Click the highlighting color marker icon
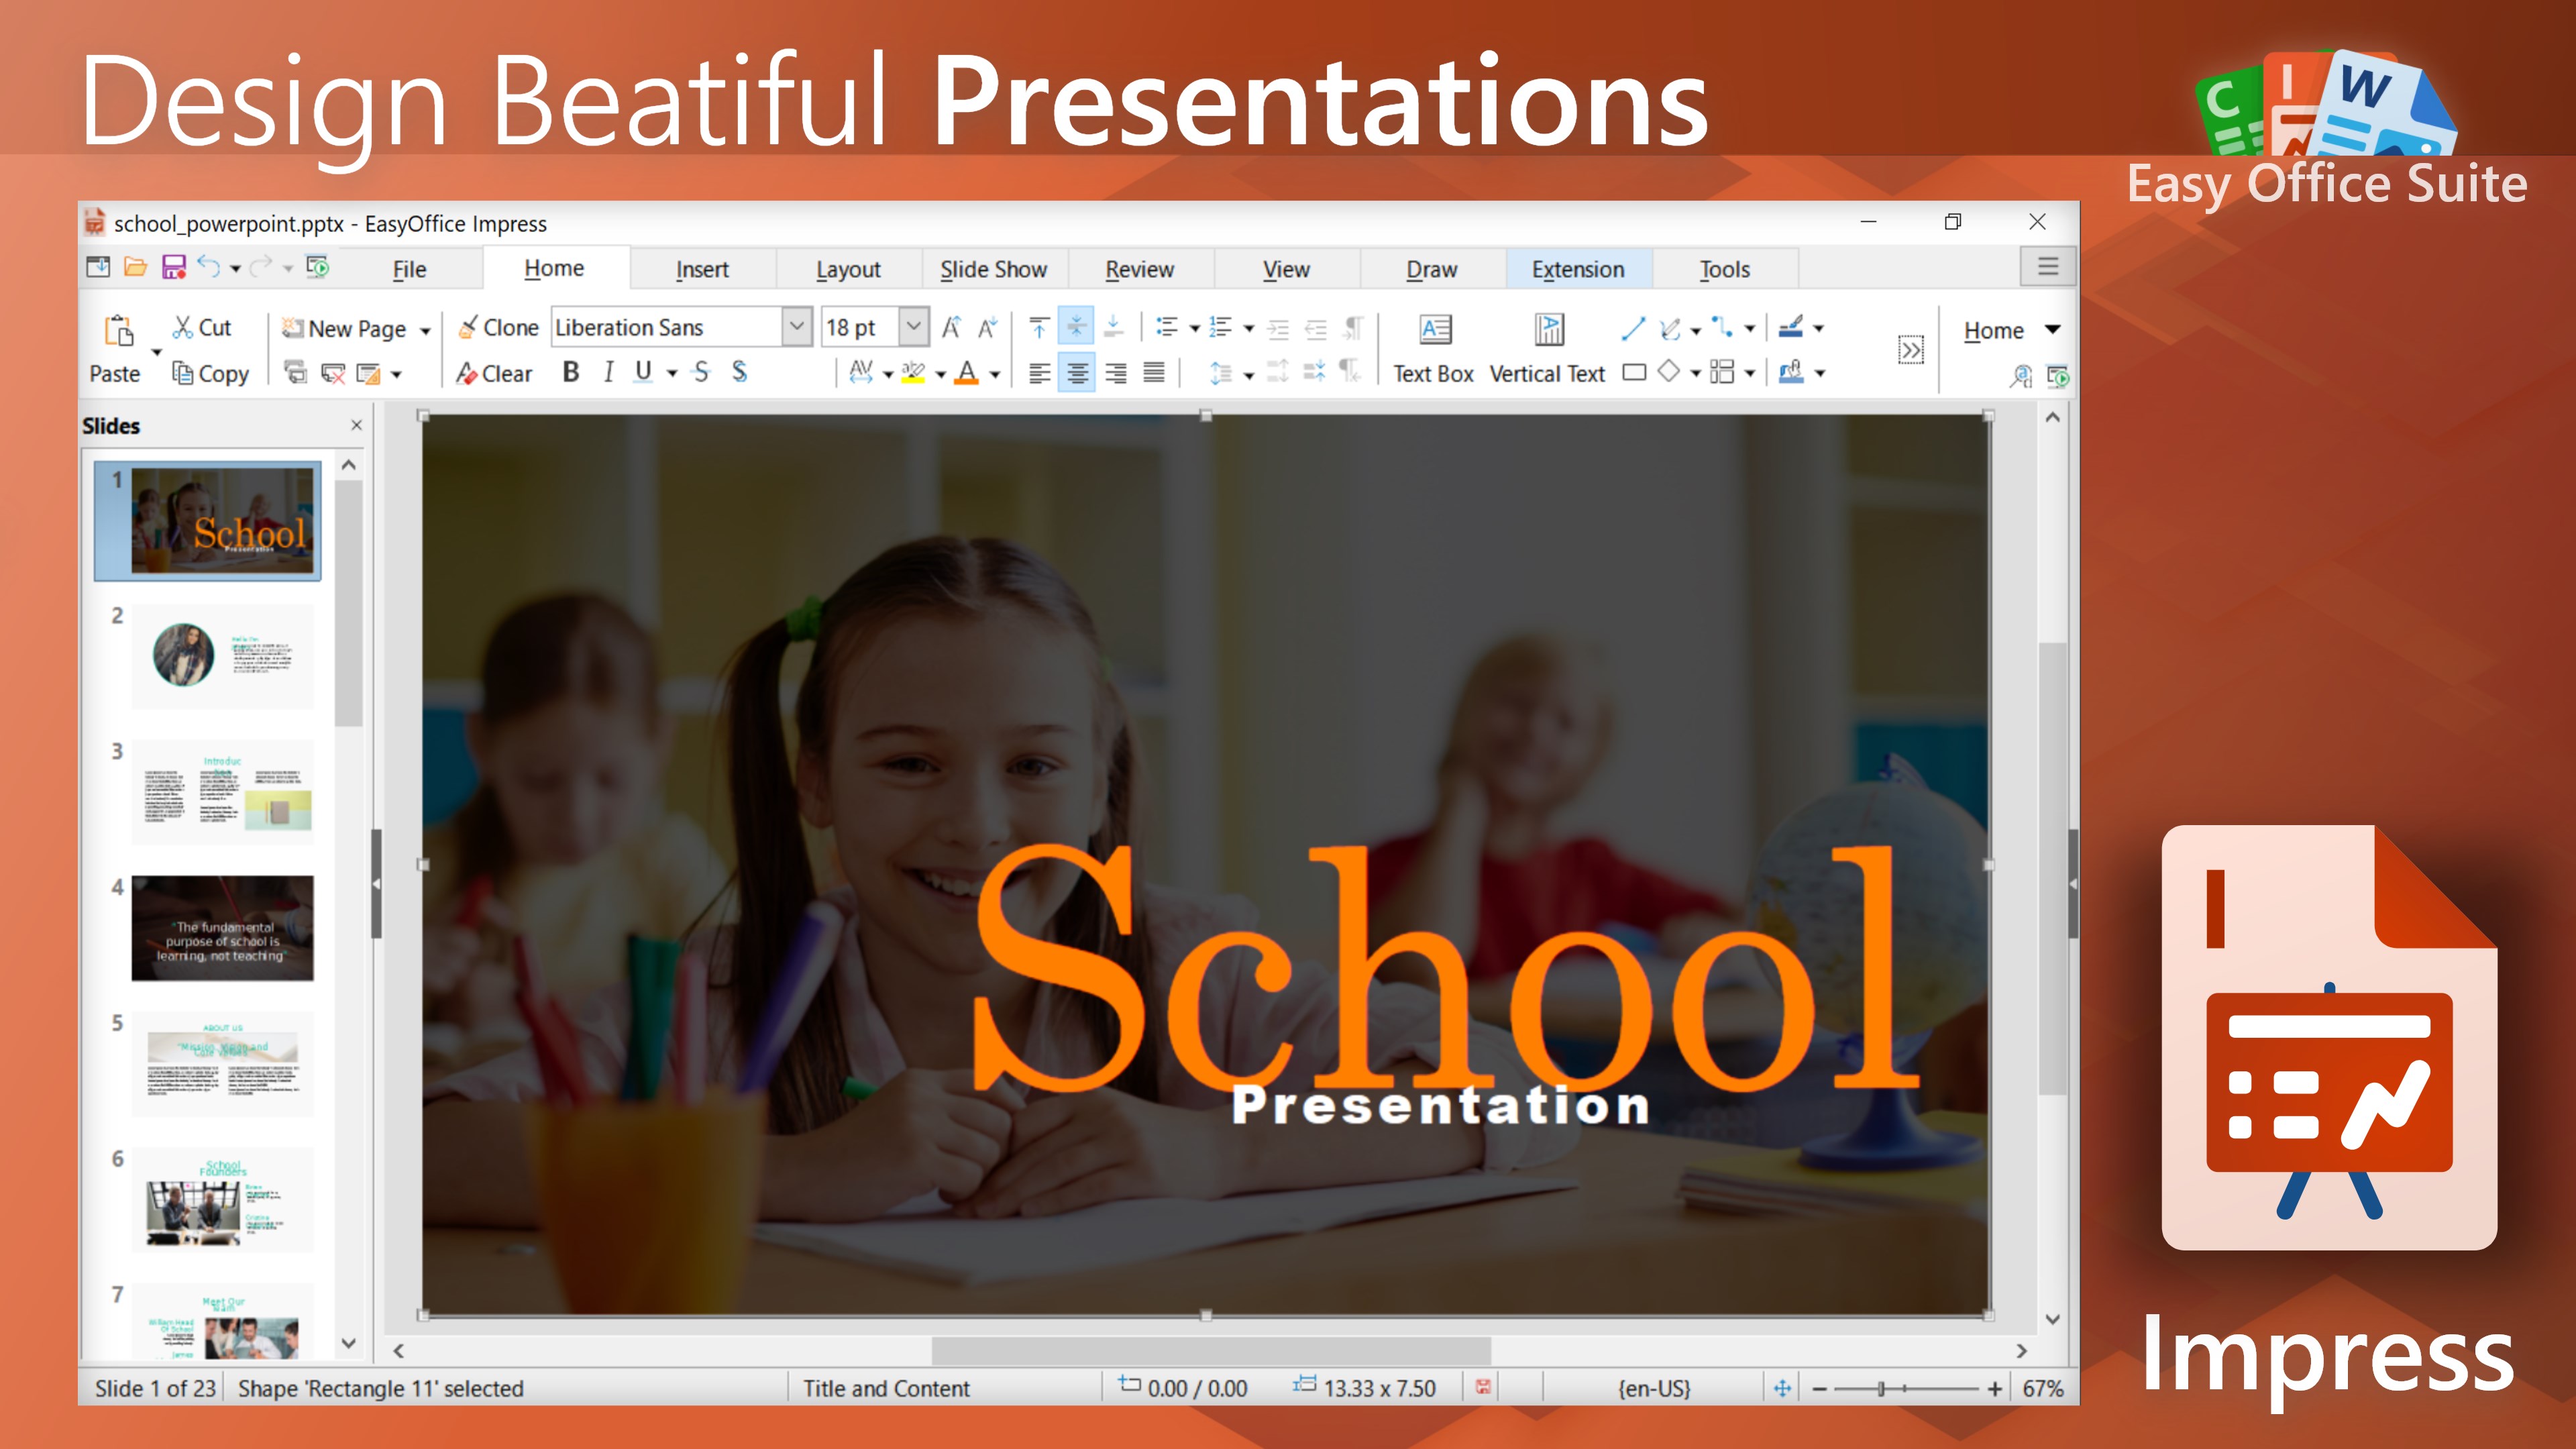The image size is (2576, 1449). pos(913,372)
